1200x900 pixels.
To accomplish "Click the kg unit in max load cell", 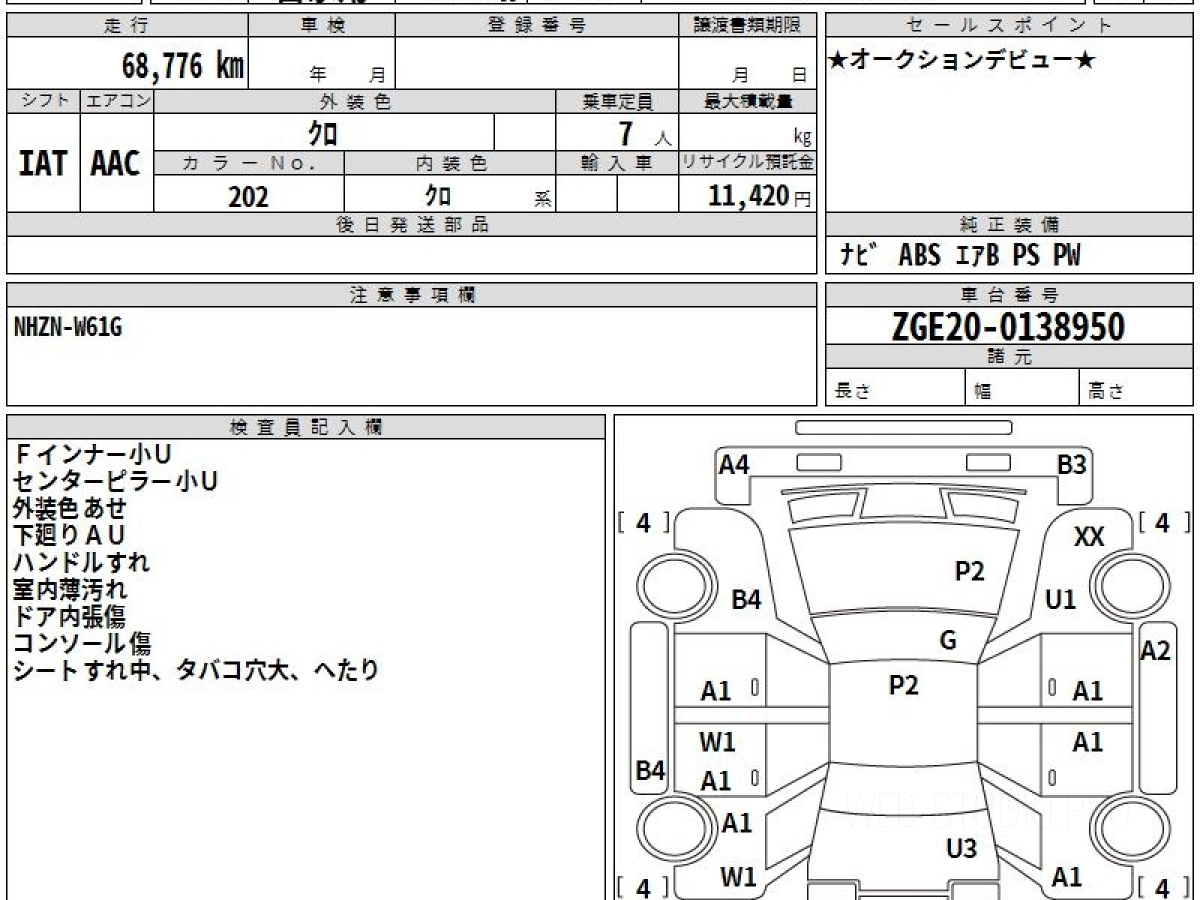I will coord(802,138).
